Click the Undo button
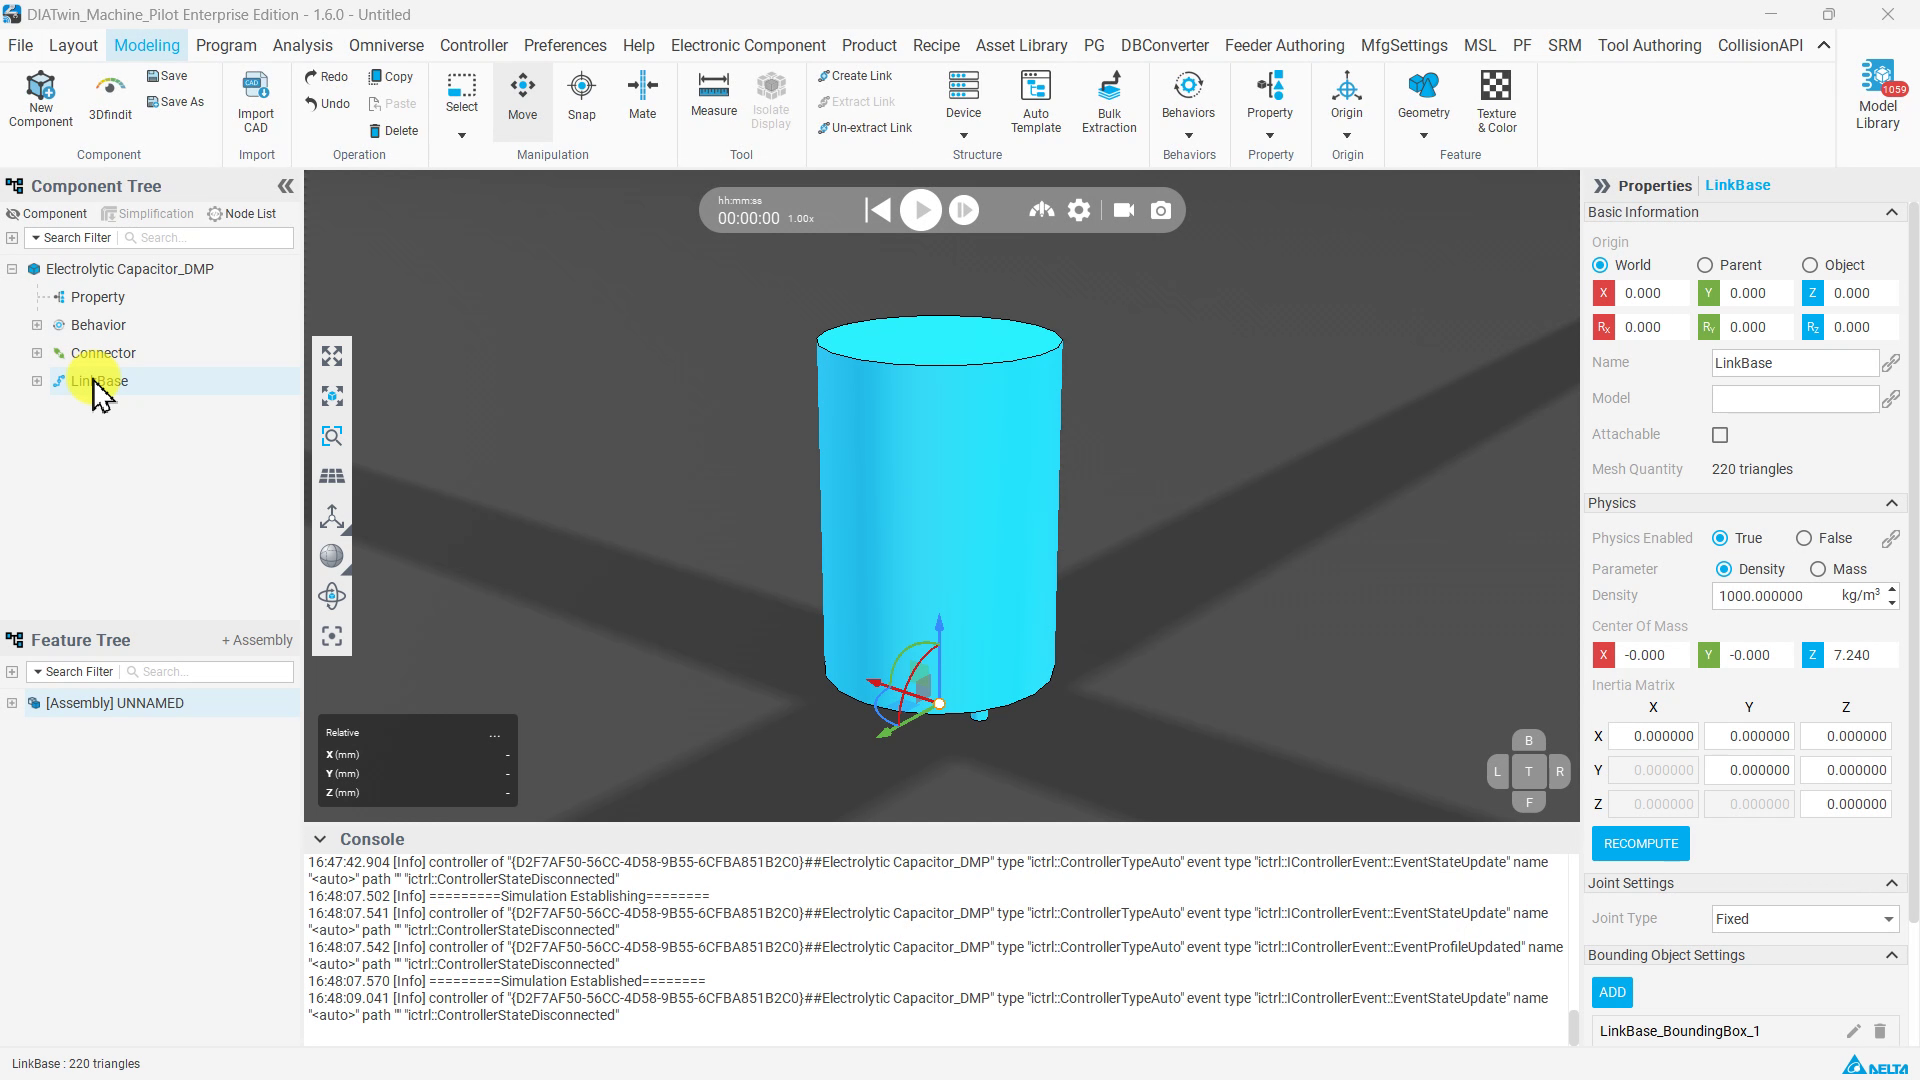The image size is (1920, 1080). pos(328,104)
